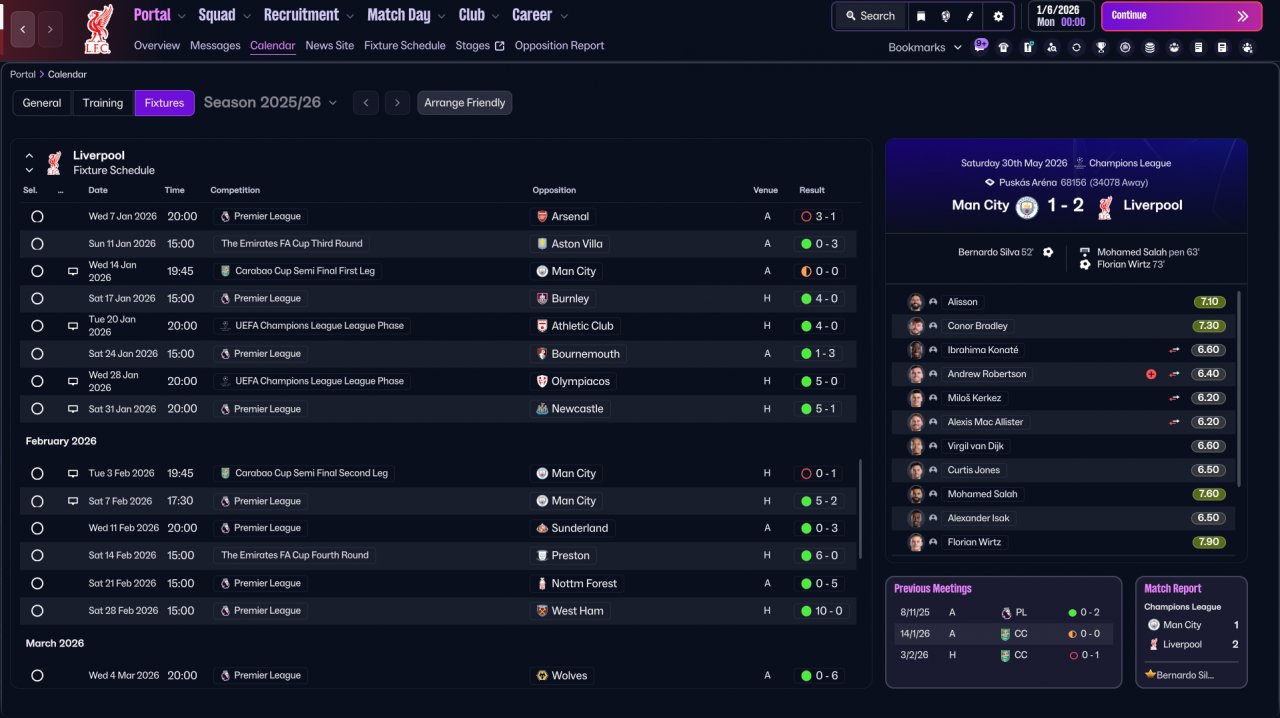Open the Overview sub-menu item
This screenshot has height=718, width=1280.
click(x=157, y=46)
